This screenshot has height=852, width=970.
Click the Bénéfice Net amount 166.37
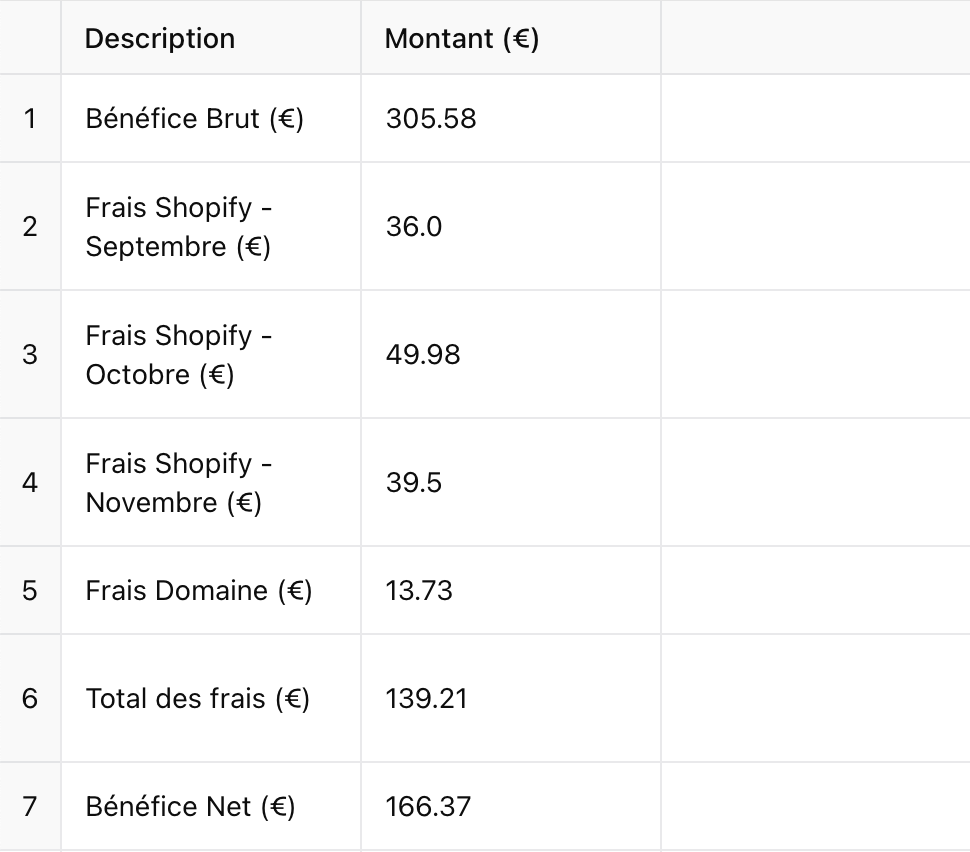[x=428, y=807]
